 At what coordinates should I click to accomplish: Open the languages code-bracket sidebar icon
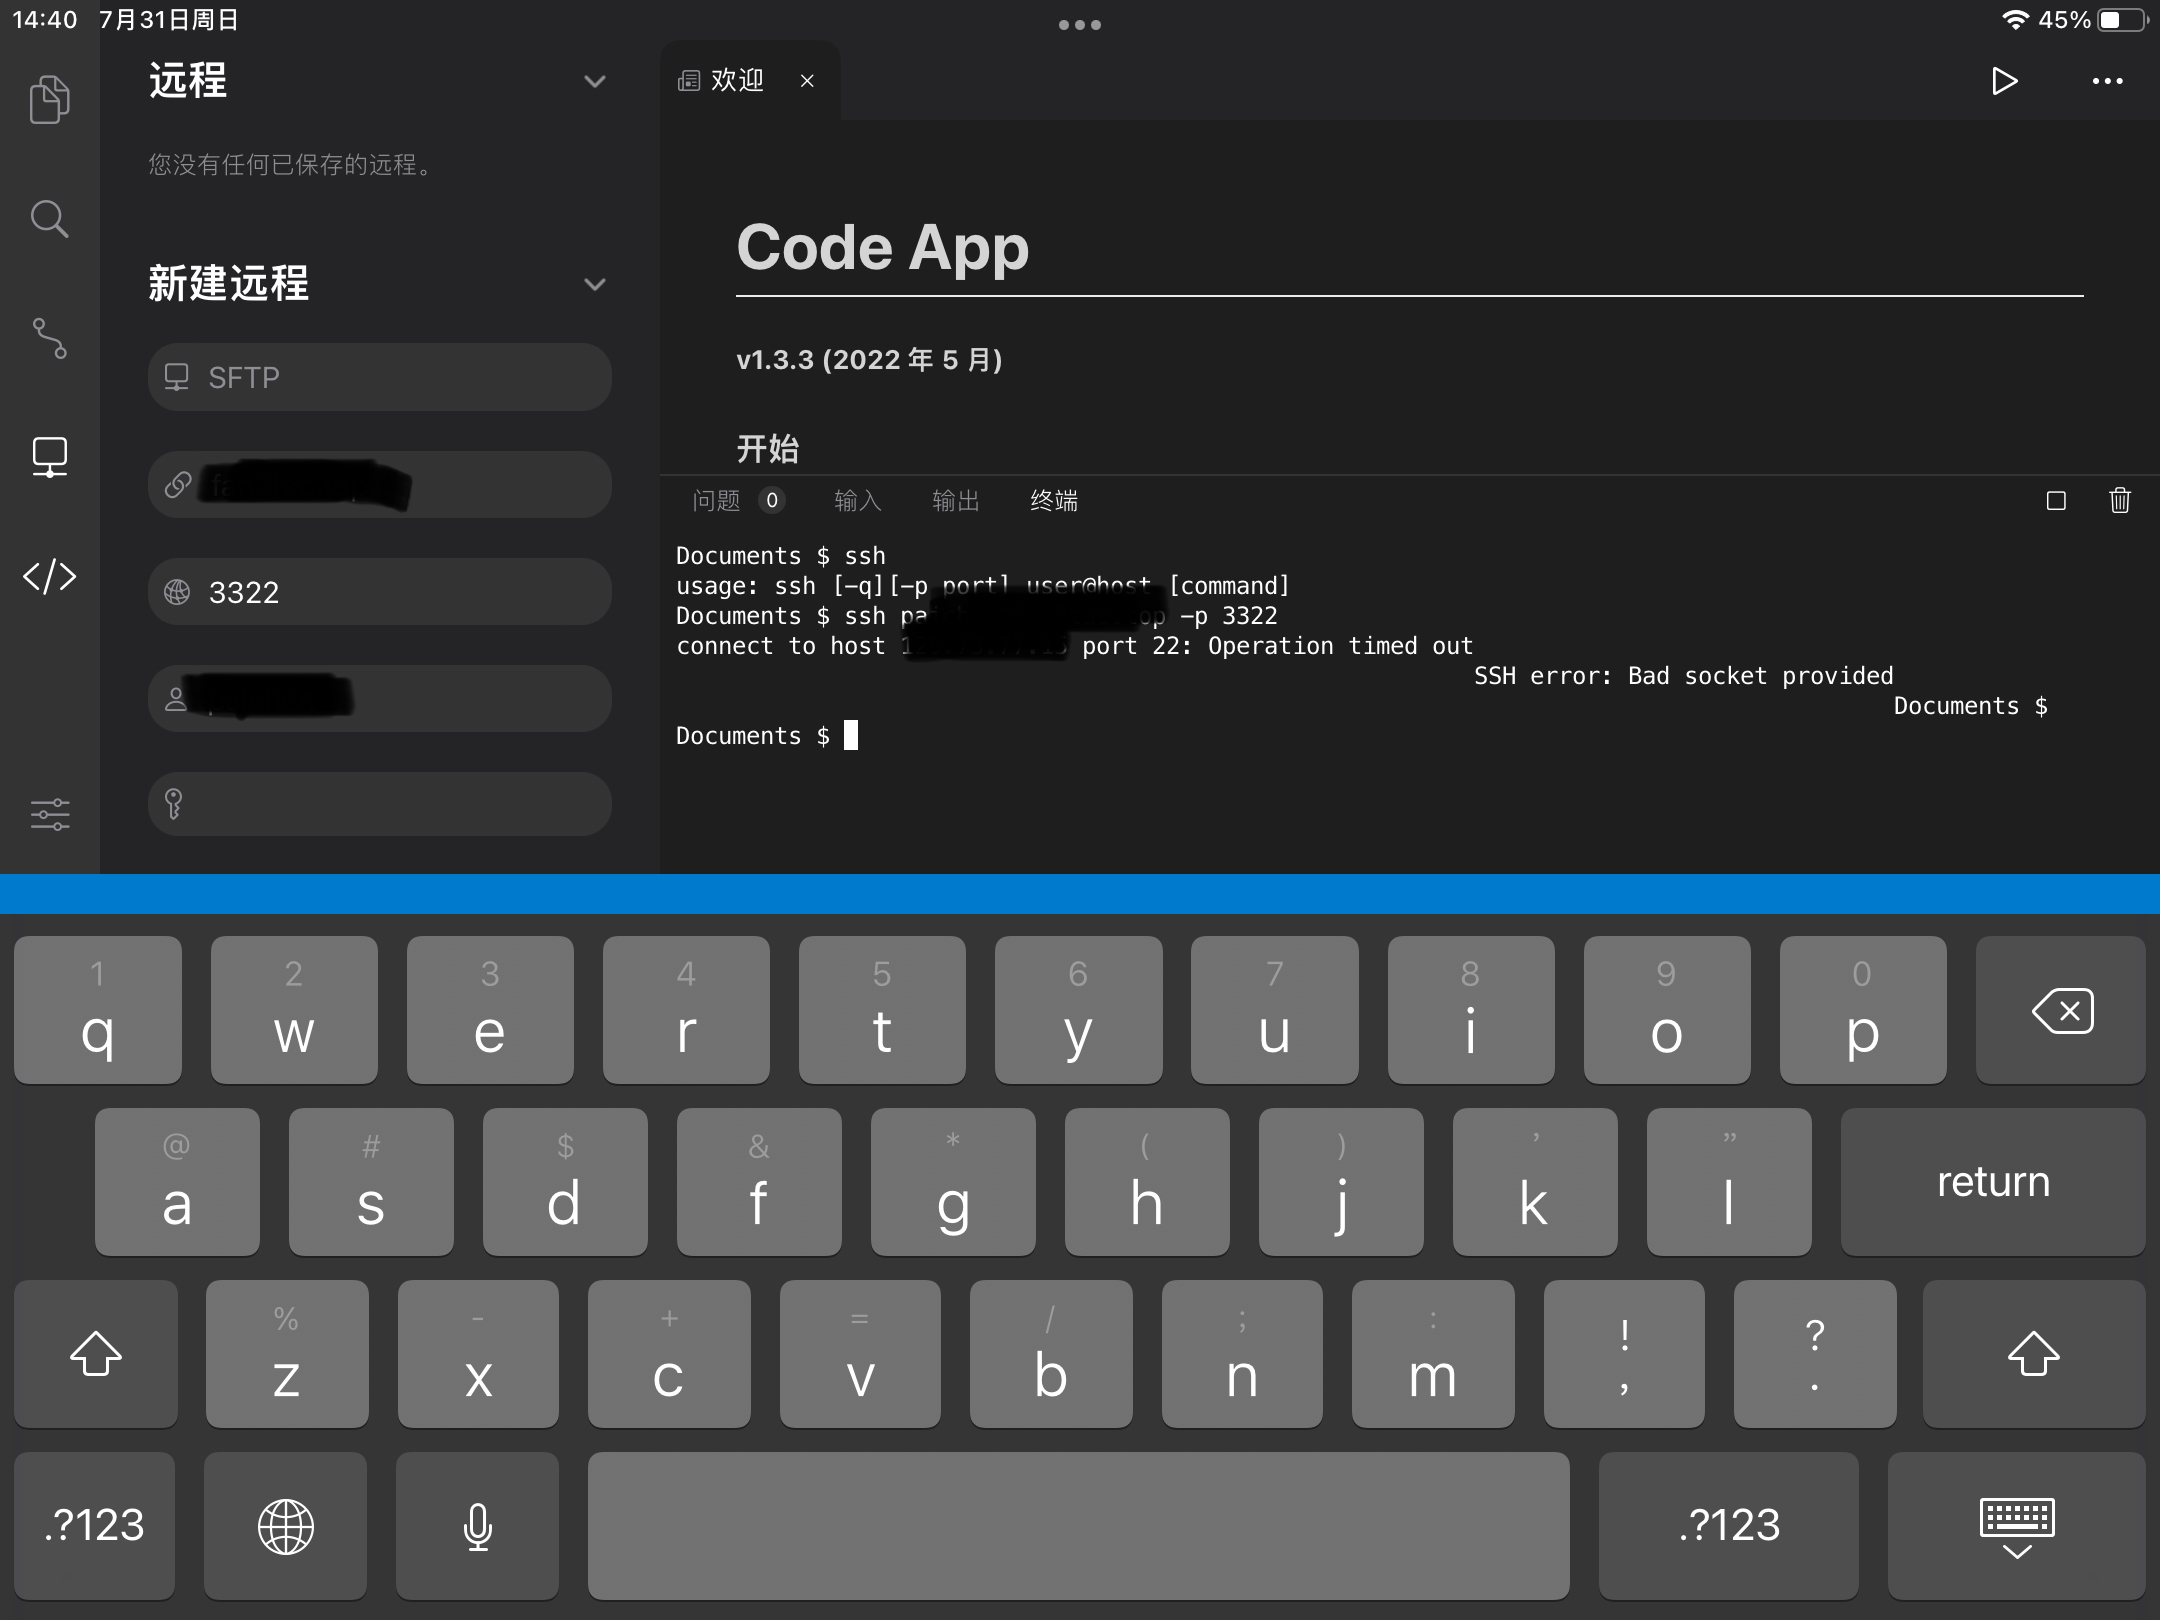[x=49, y=576]
